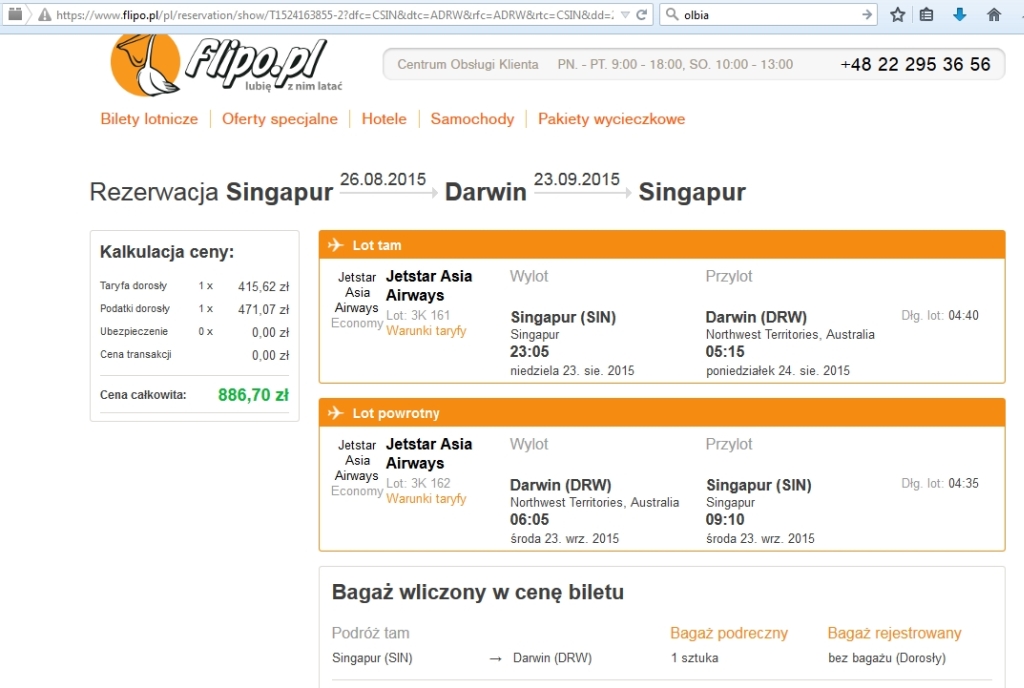
Task: Click bez bagażu (Dorosły) text
Action: [x=887, y=658]
